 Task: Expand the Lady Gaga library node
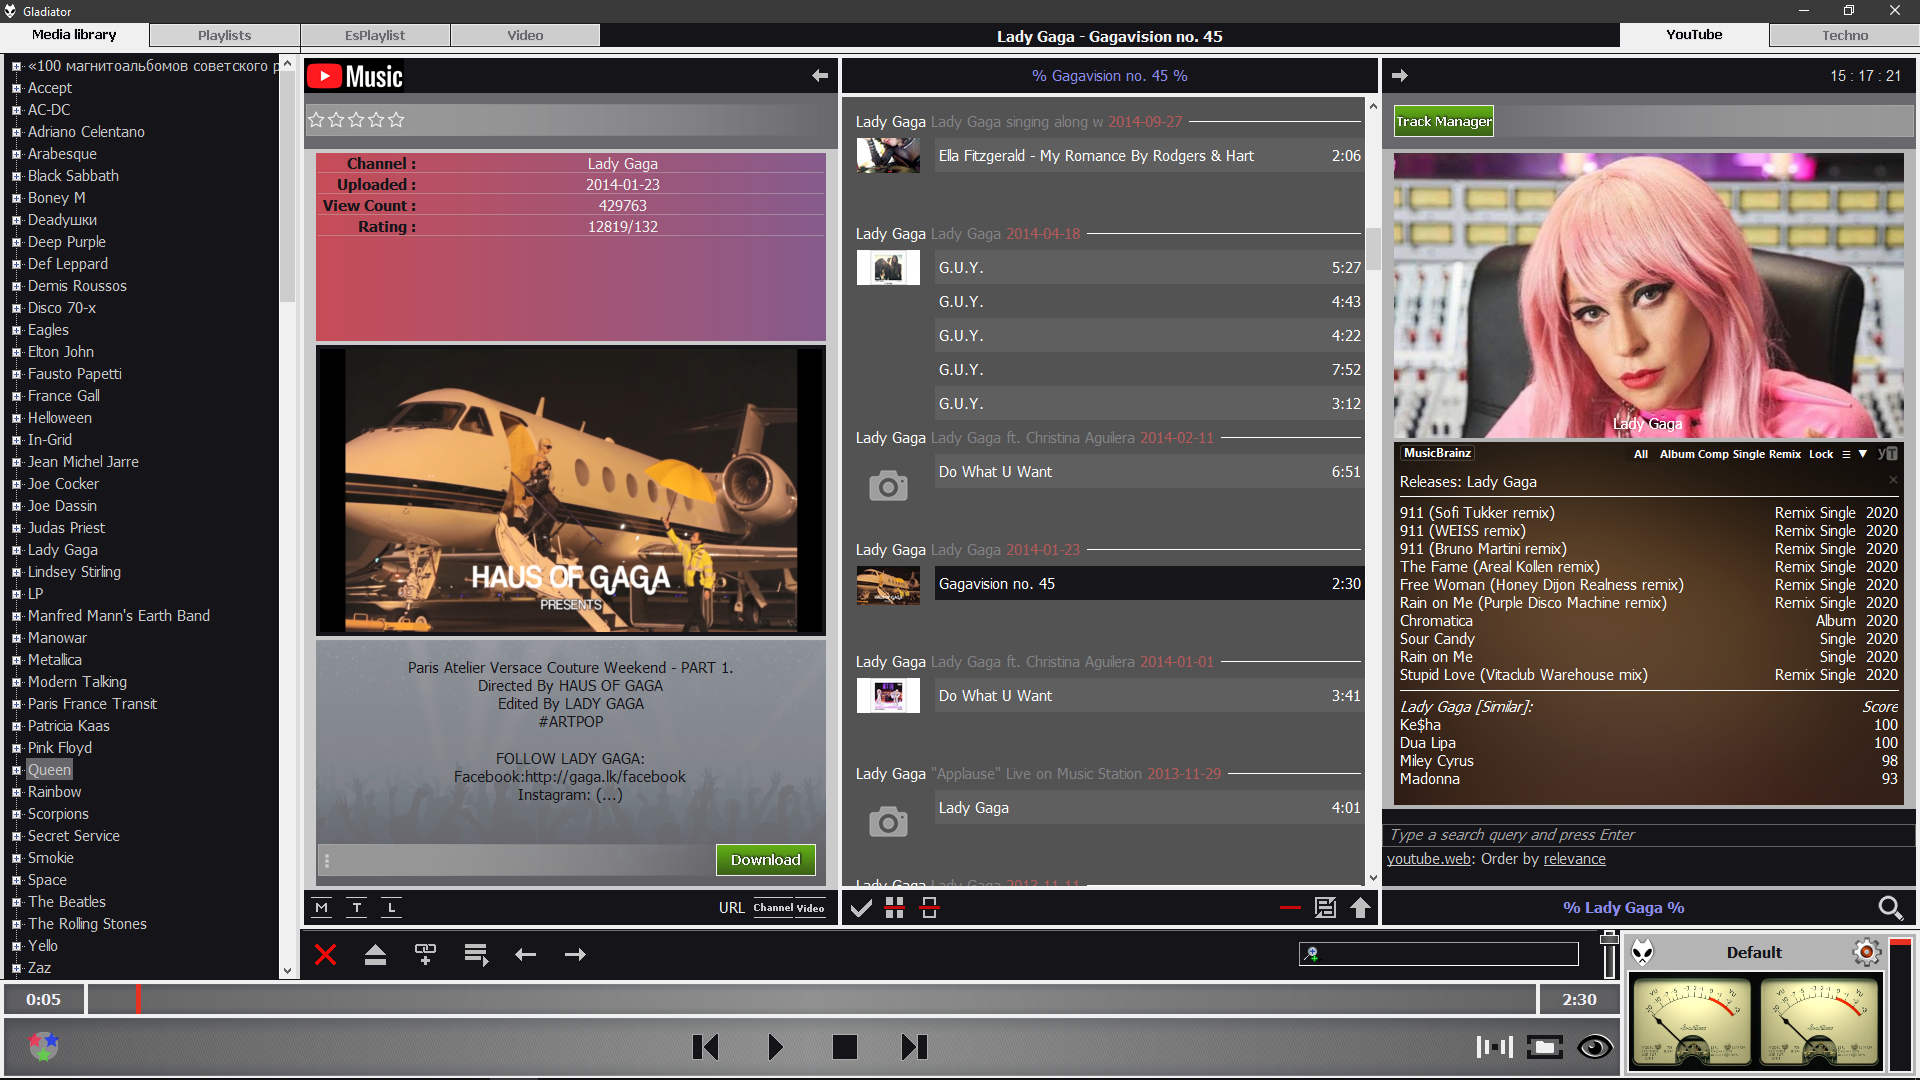pos(16,551)
